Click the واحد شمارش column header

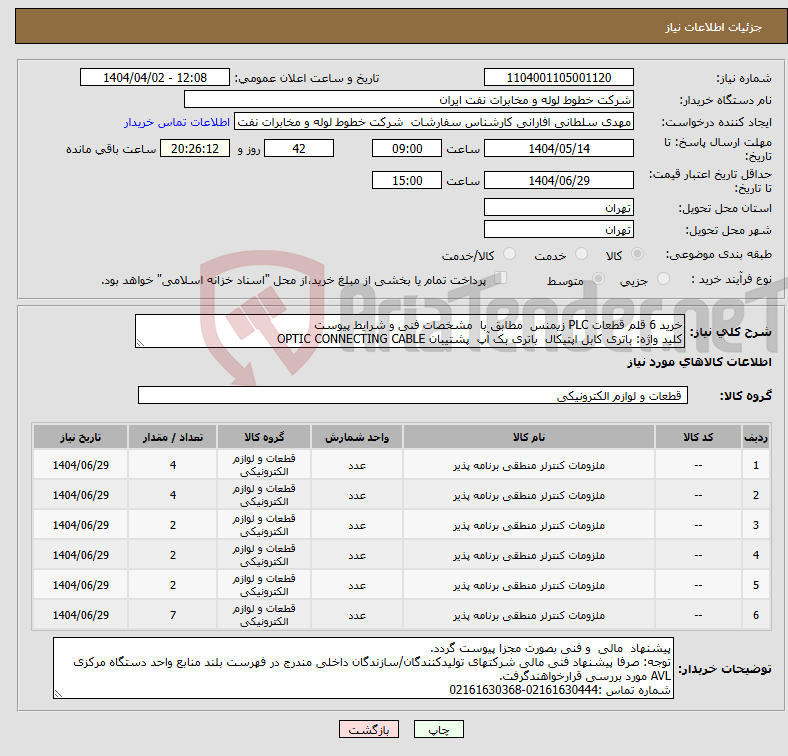tap(357, 437)
